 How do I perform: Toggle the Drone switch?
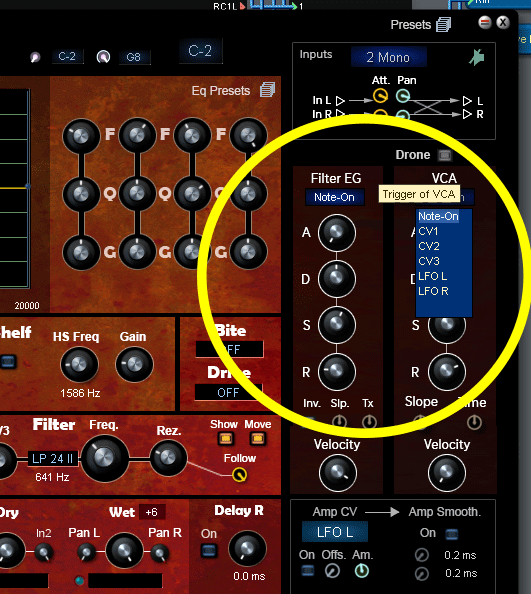click(445, 155)
